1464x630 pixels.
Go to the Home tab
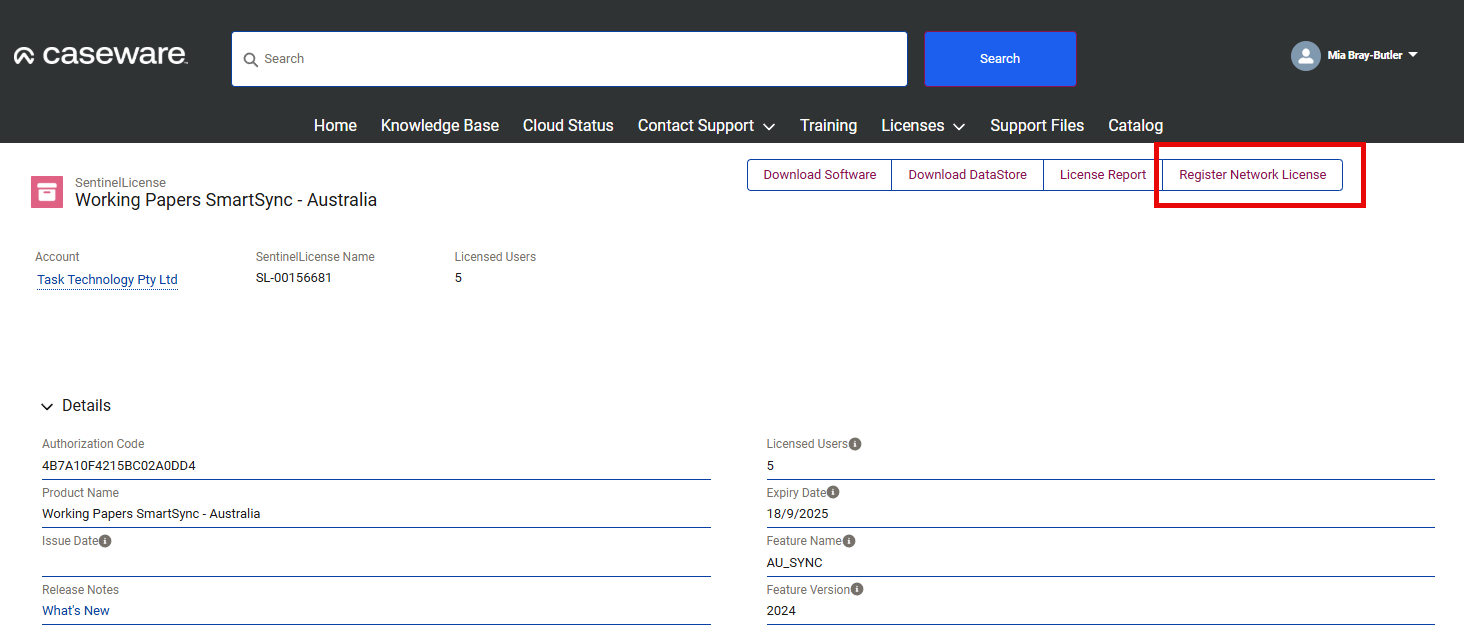click(x=335, y=125)
